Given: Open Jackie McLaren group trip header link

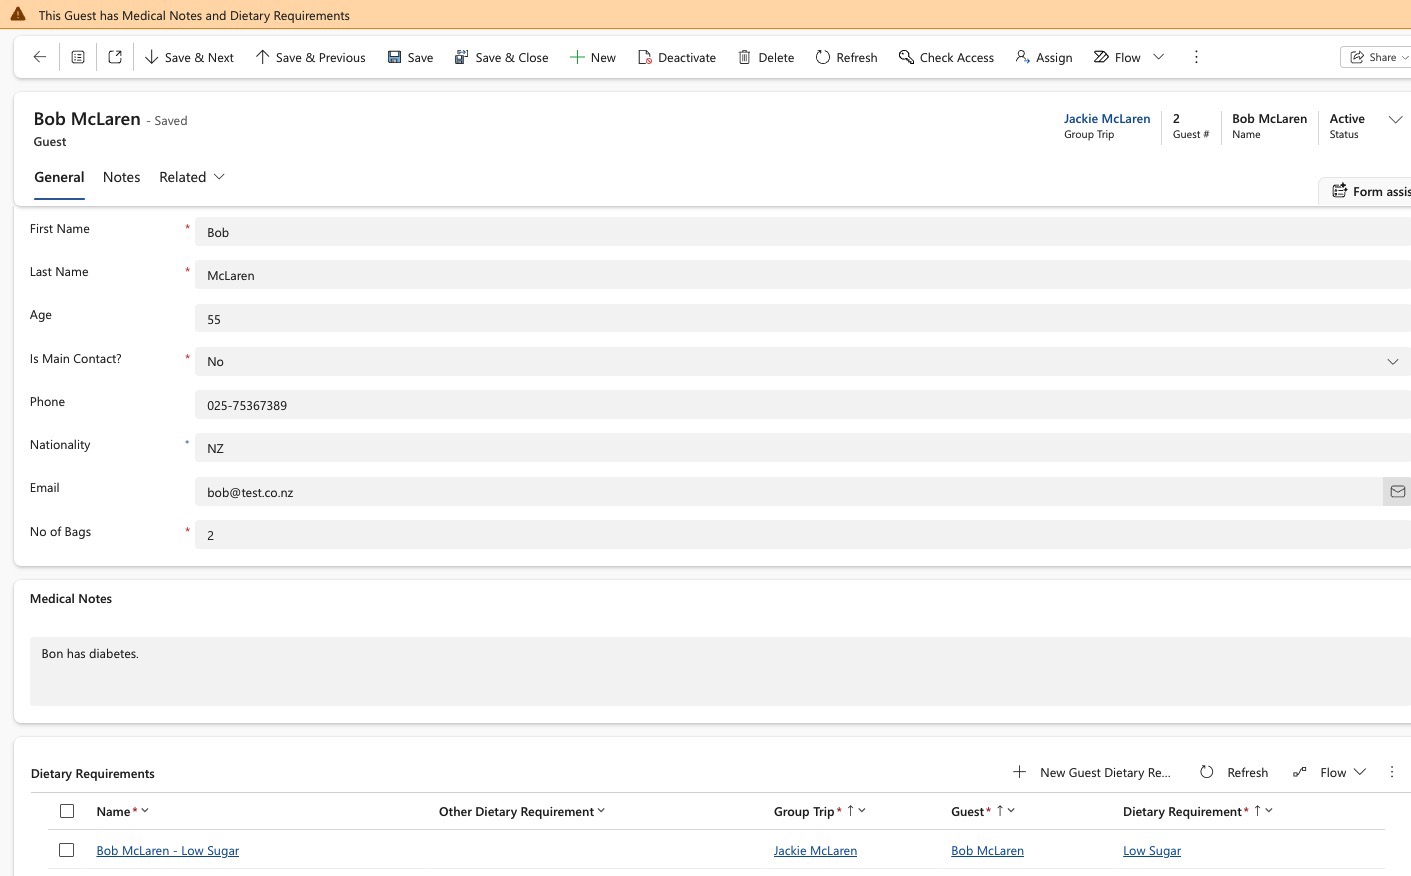Looking at the screenshot, I should (x=1107, y=118).
